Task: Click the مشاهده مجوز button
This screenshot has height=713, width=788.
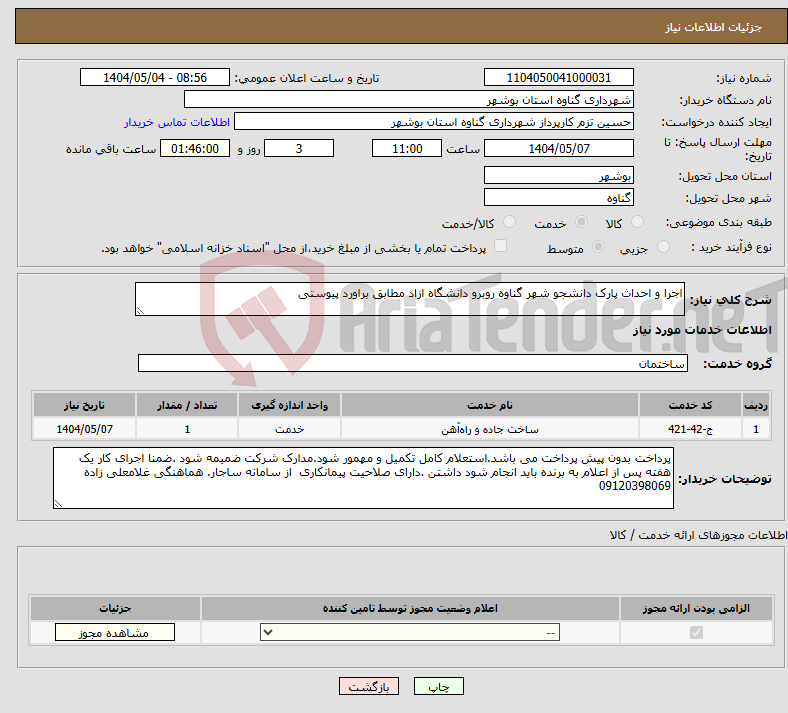Action: point(115,633)
